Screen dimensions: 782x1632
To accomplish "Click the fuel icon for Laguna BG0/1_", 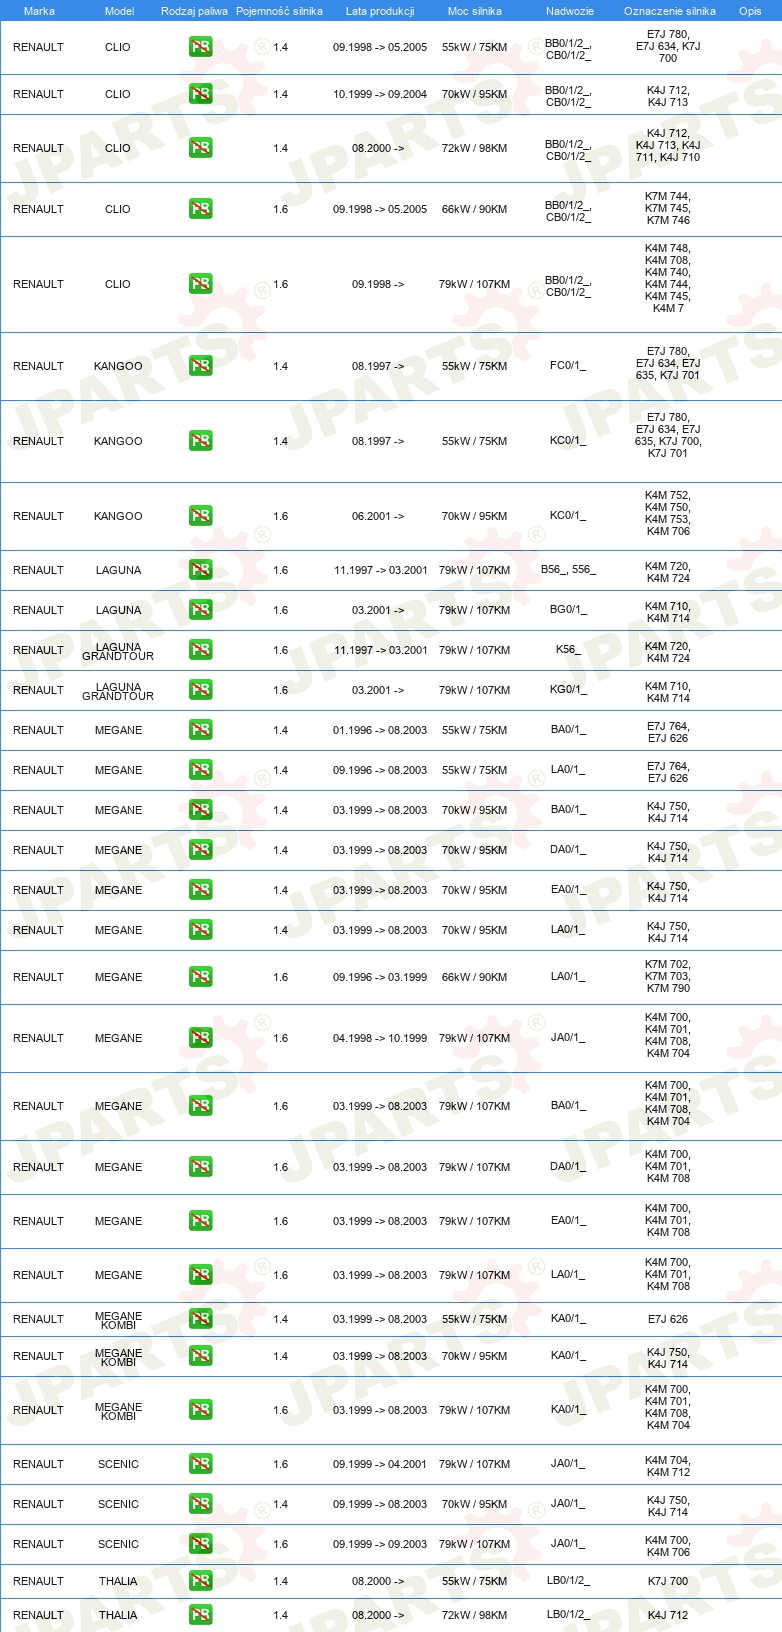I will click(201, 610).
